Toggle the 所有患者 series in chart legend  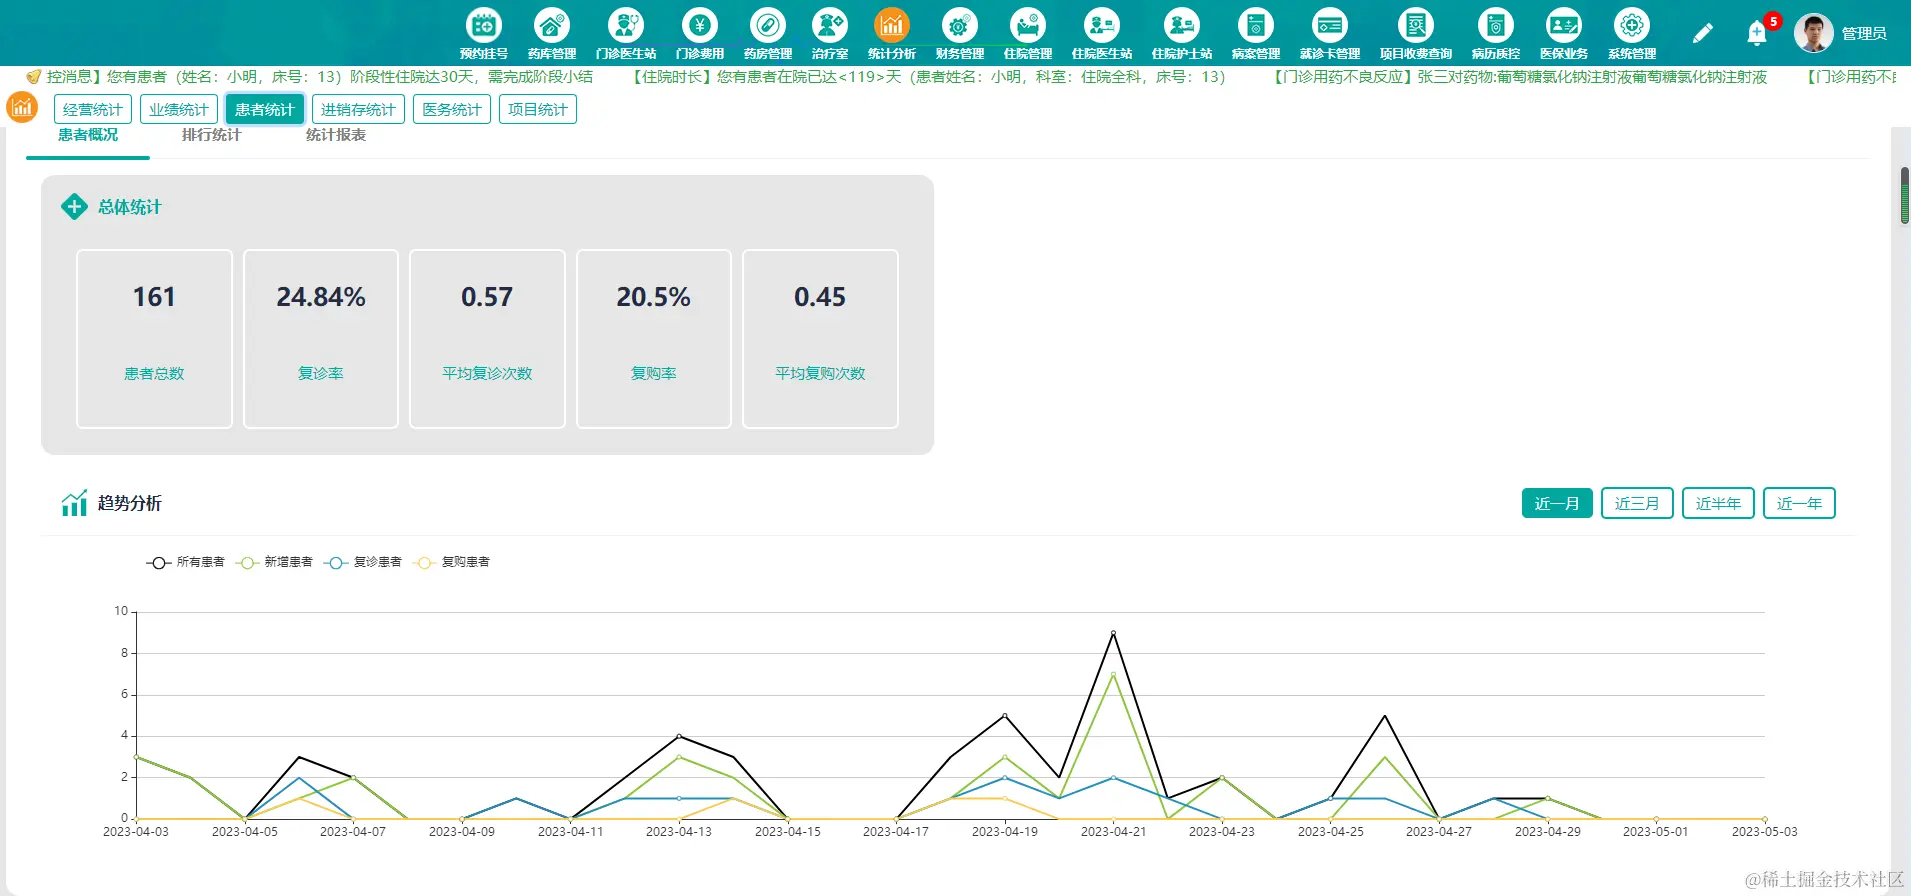pyautogui.click(x=186, y=562)
